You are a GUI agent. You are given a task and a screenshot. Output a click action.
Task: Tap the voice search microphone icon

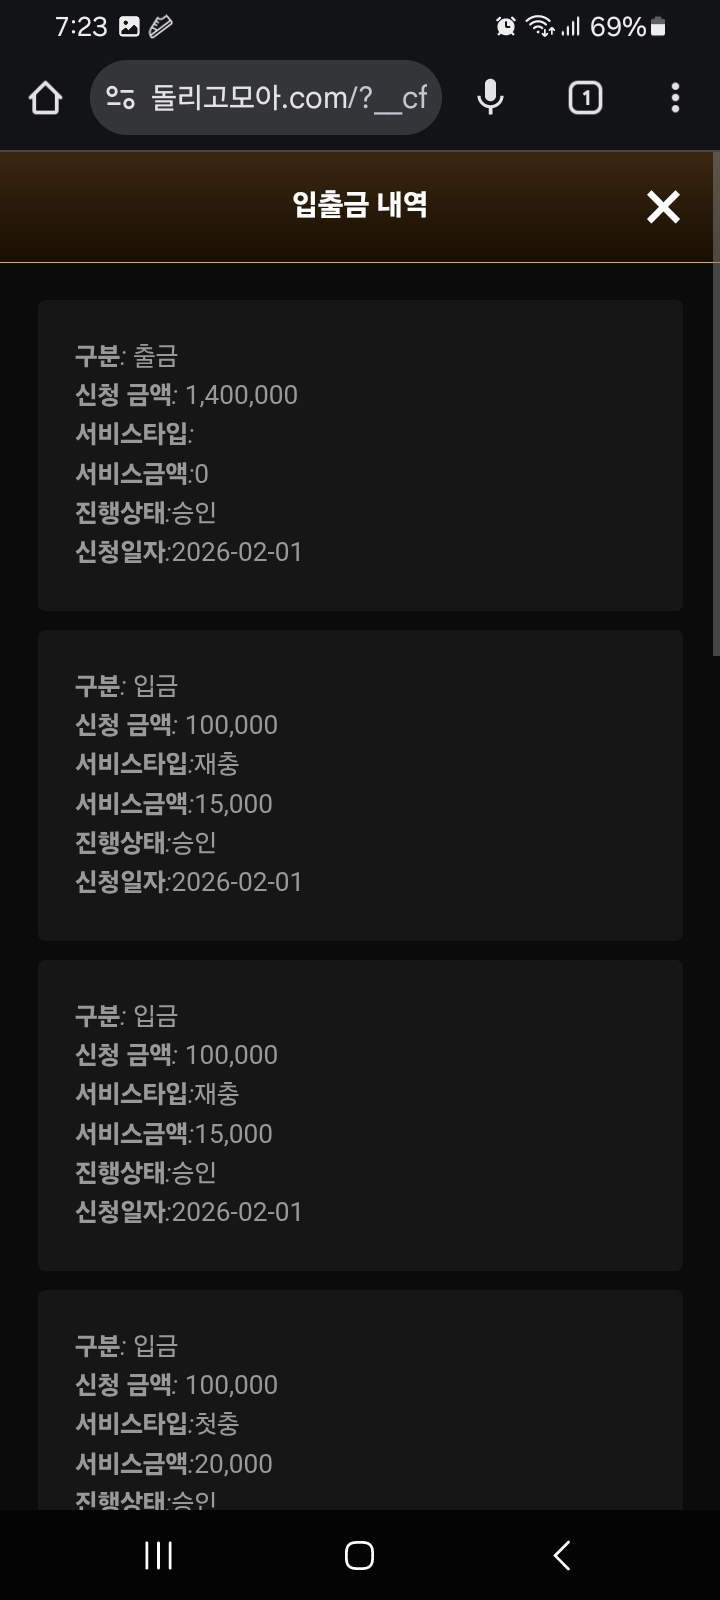(490, 98)
